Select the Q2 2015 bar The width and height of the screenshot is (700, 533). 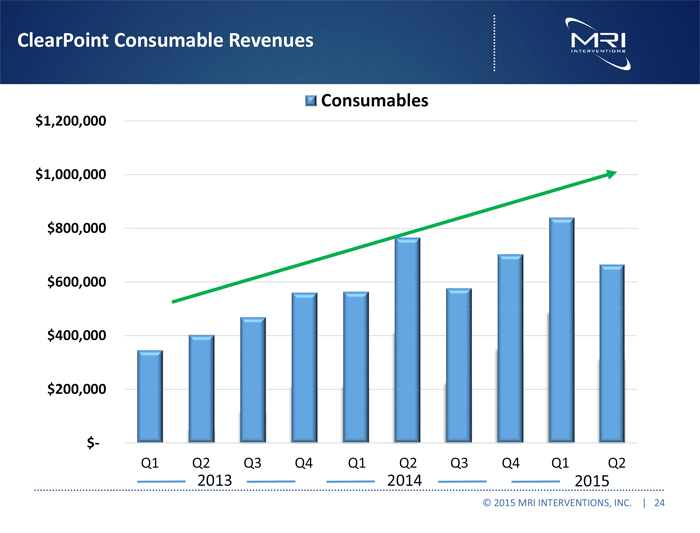tap(611, 353)
